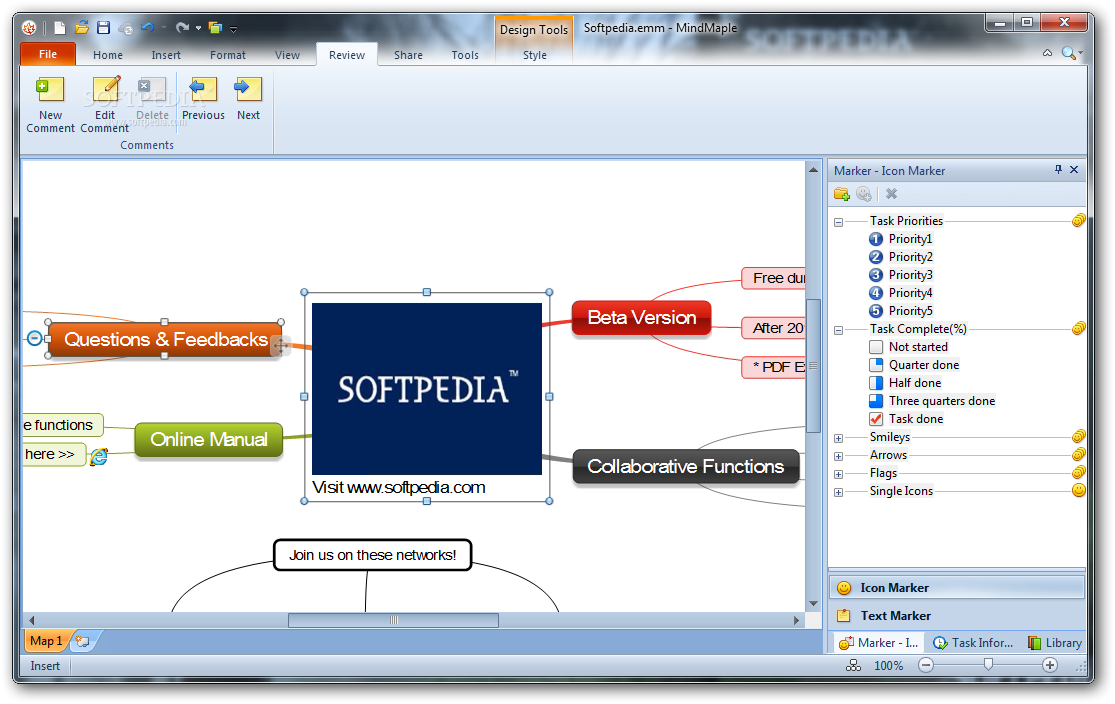This screenshot has height=704, width=1115.
Task: Pin the Marker panel
Action: (x=1058, y=169)
